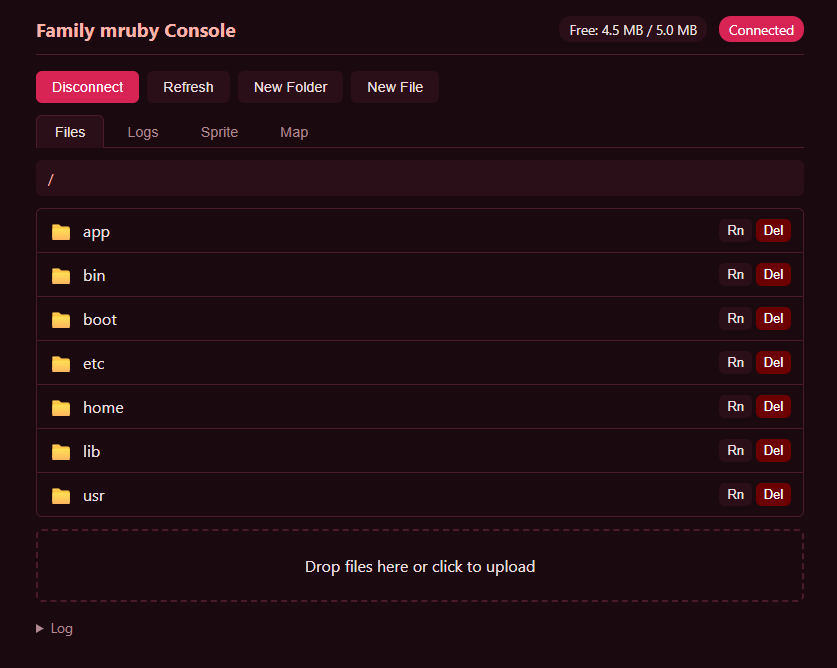Click the free storage indicator
This screenshot has width=837, height=668.
pos(633,30)
